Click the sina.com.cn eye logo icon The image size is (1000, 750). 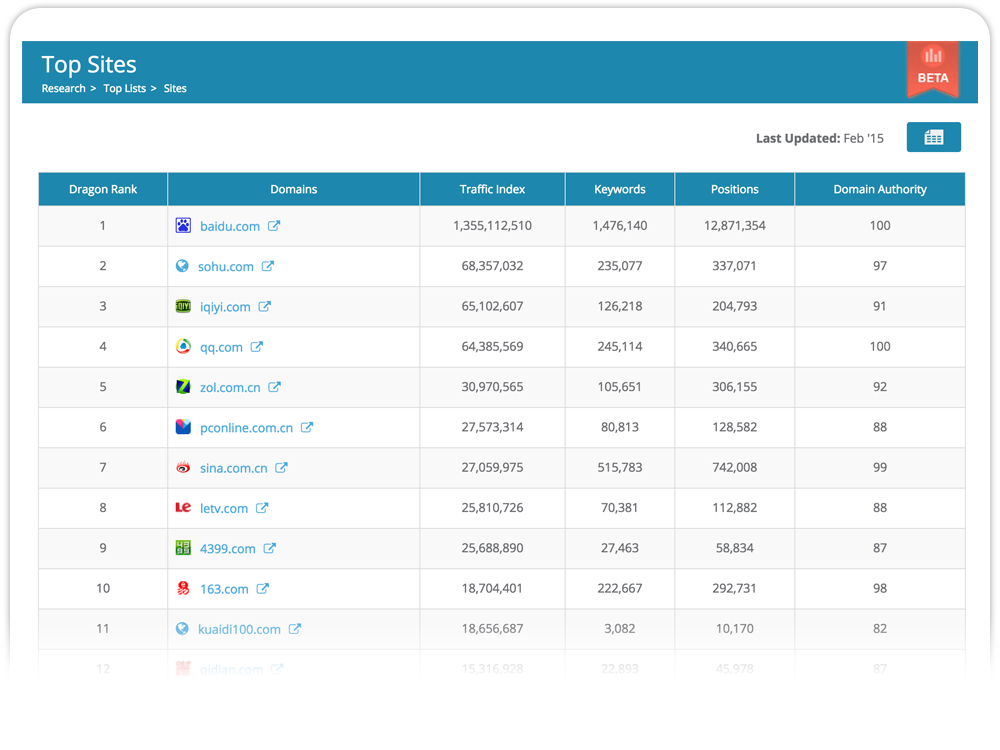pos(183,468)
